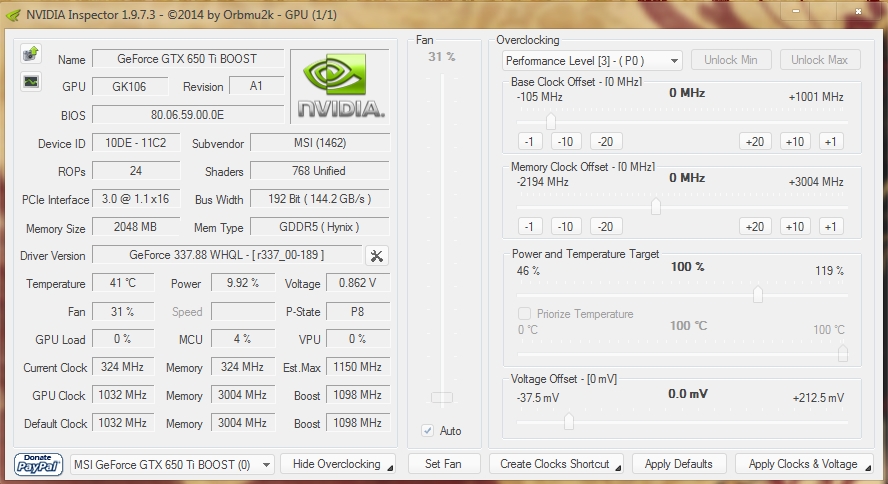The image size is (888, 484).
Task: Expand the Create Clocks Shortcut menu arrow
Action: 618,468
